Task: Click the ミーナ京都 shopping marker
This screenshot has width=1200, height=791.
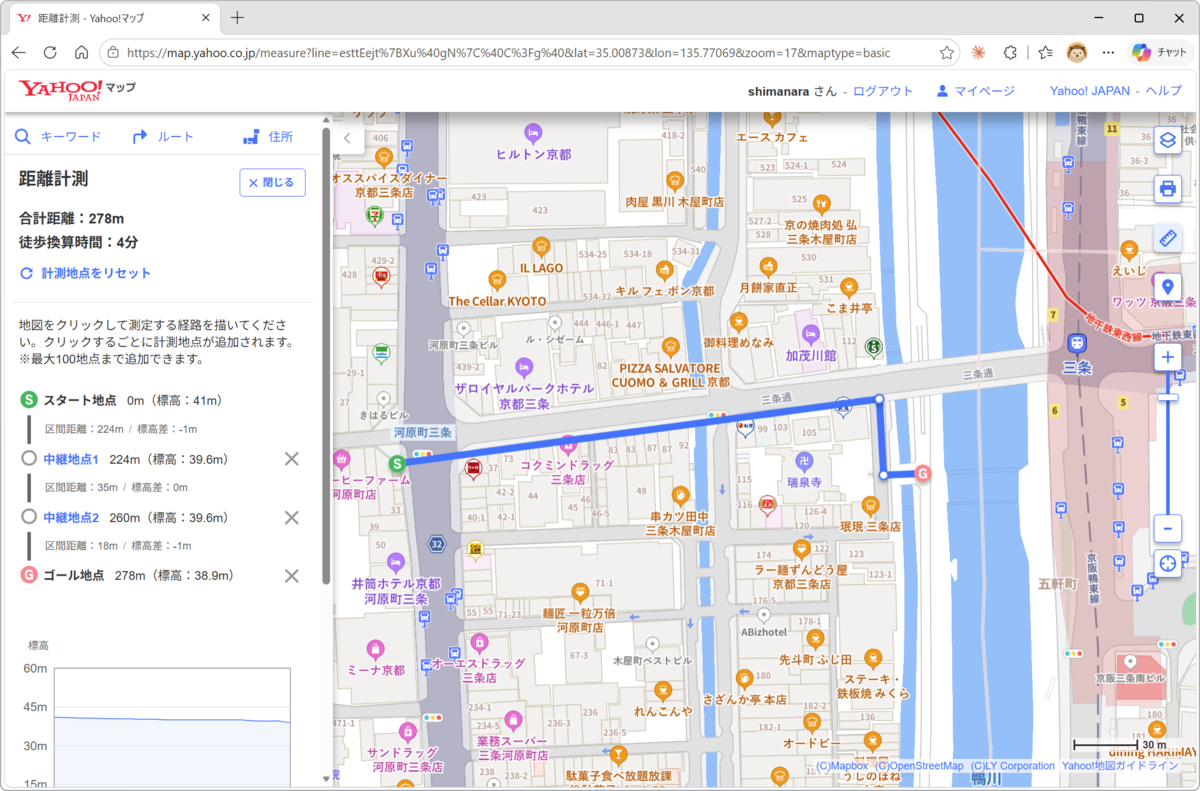Action: tap(376, 649)
